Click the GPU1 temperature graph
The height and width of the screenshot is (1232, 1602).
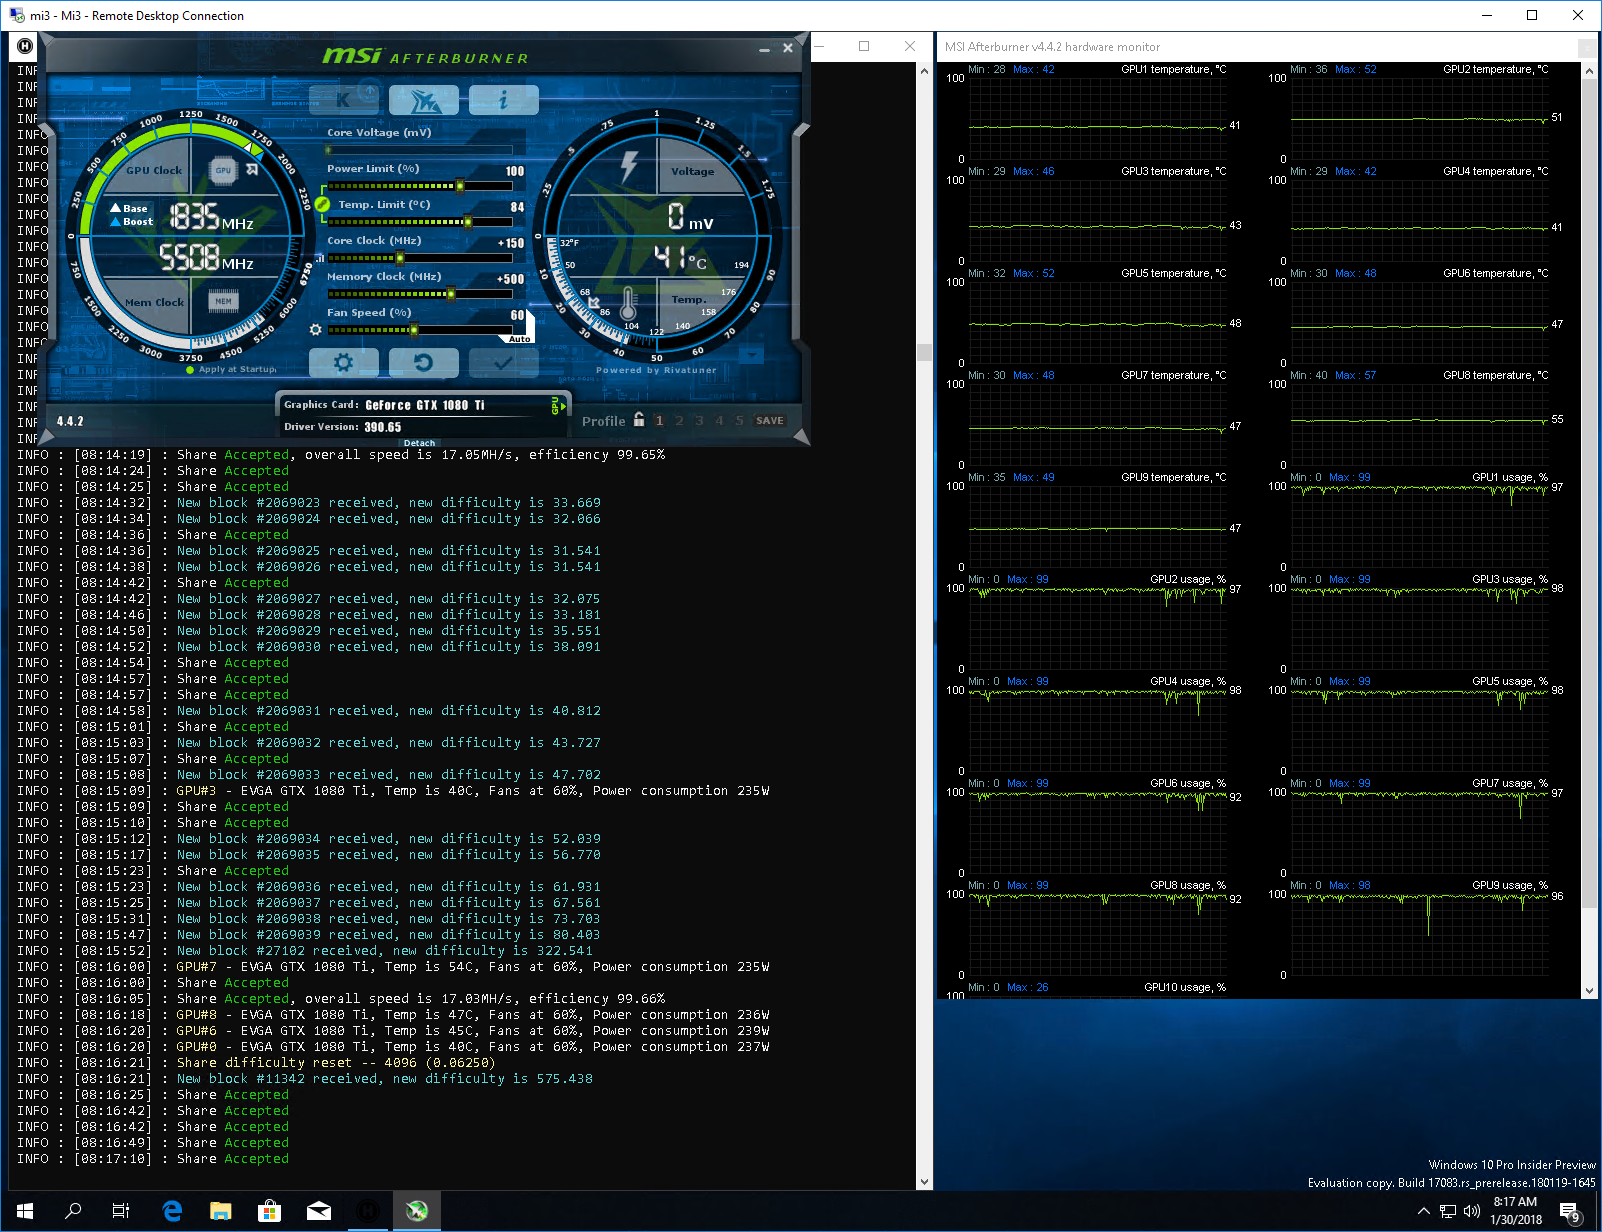[x=1097, y=118]
